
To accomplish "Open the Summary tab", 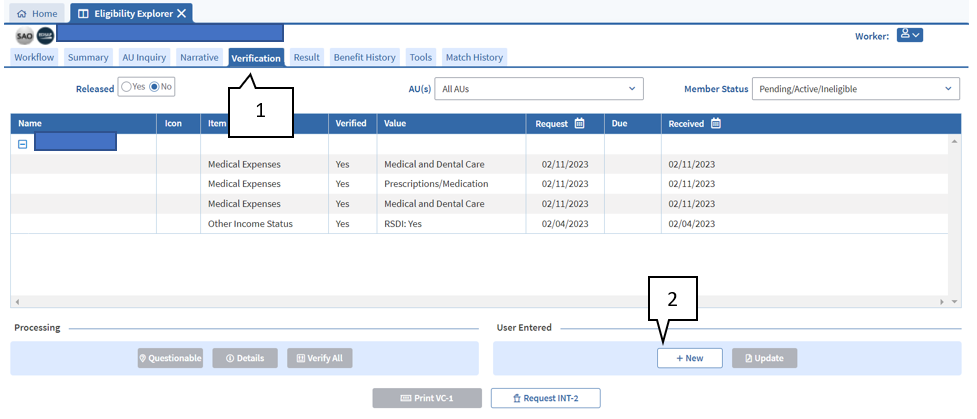I will pyautogui.click(x=88, y=57).
